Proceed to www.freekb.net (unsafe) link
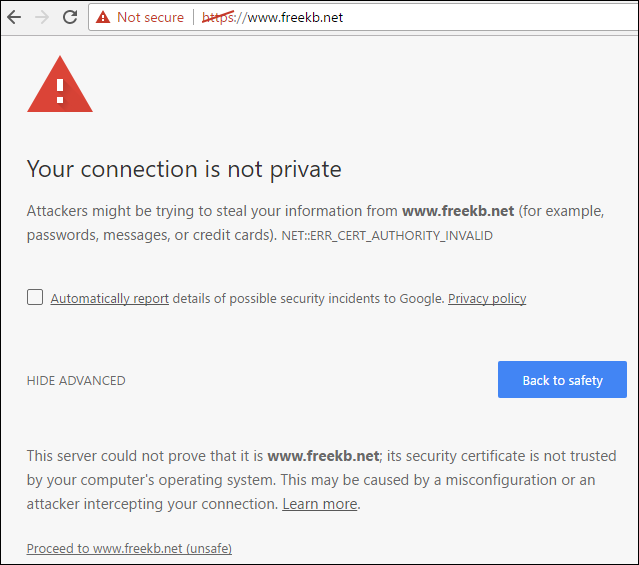This screenshot has width=639, height=565. pyautogui.click(x=129, y=548)
